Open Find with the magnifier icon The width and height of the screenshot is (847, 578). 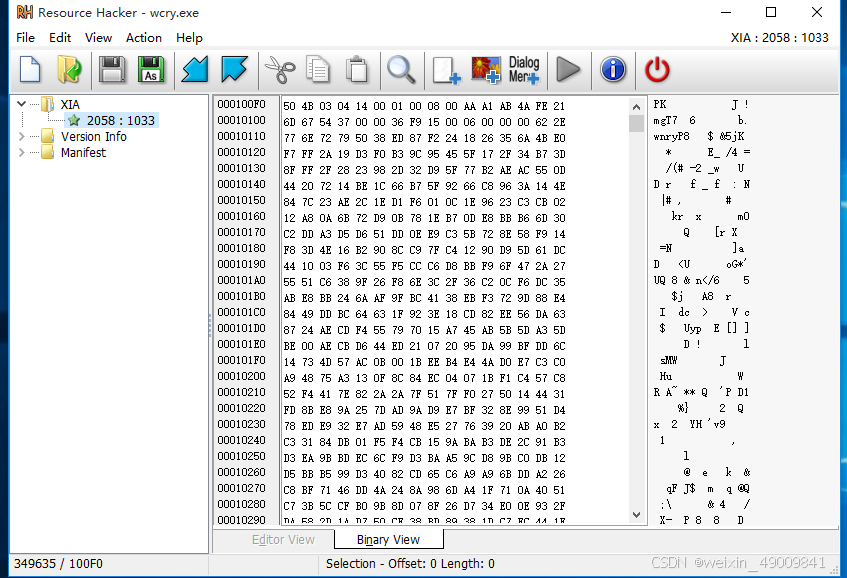[401, 70]
